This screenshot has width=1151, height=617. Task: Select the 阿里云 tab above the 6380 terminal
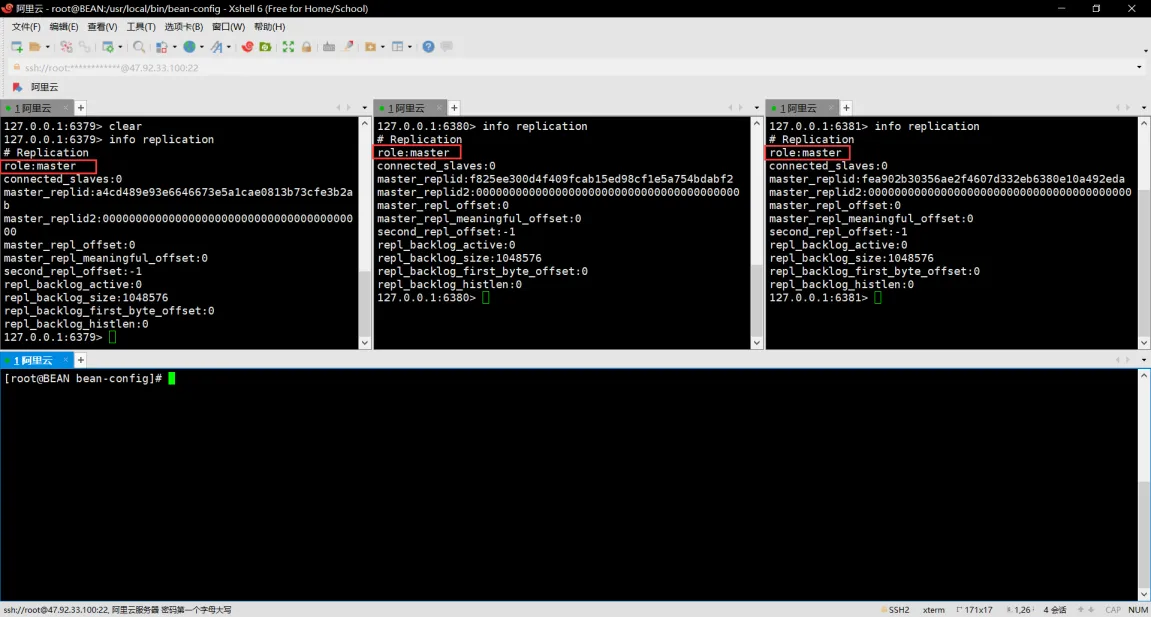pos(406,108)
